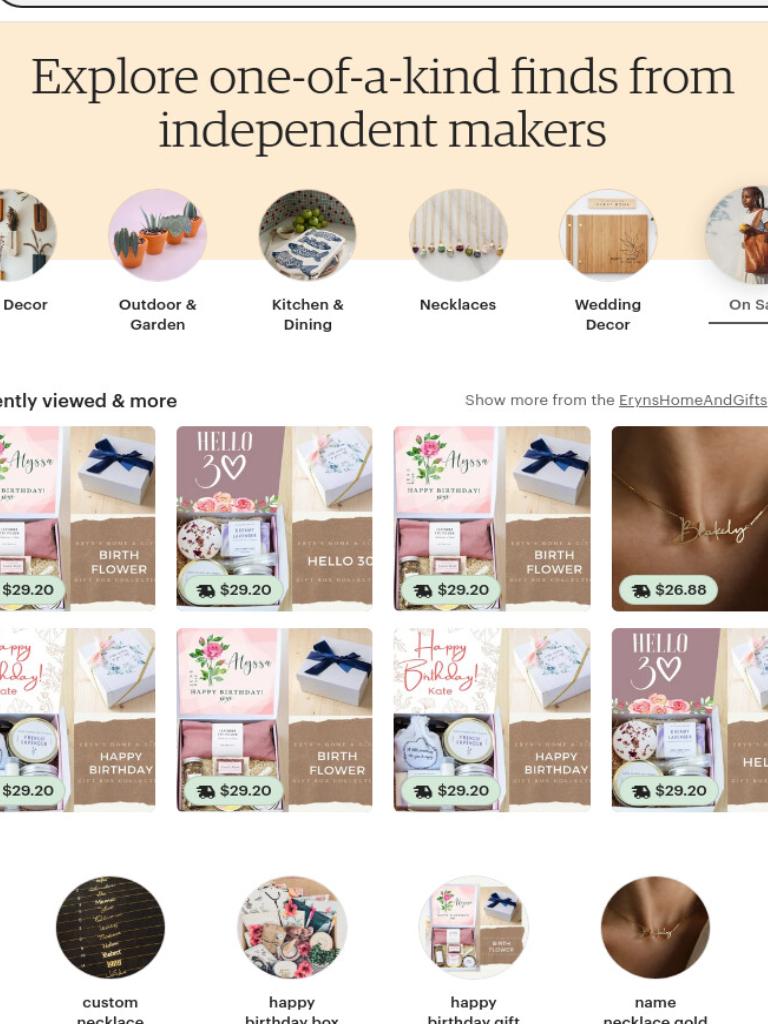
Task: Open the Happy Birthday Kate gift box listing
Action: coord(492,720)
